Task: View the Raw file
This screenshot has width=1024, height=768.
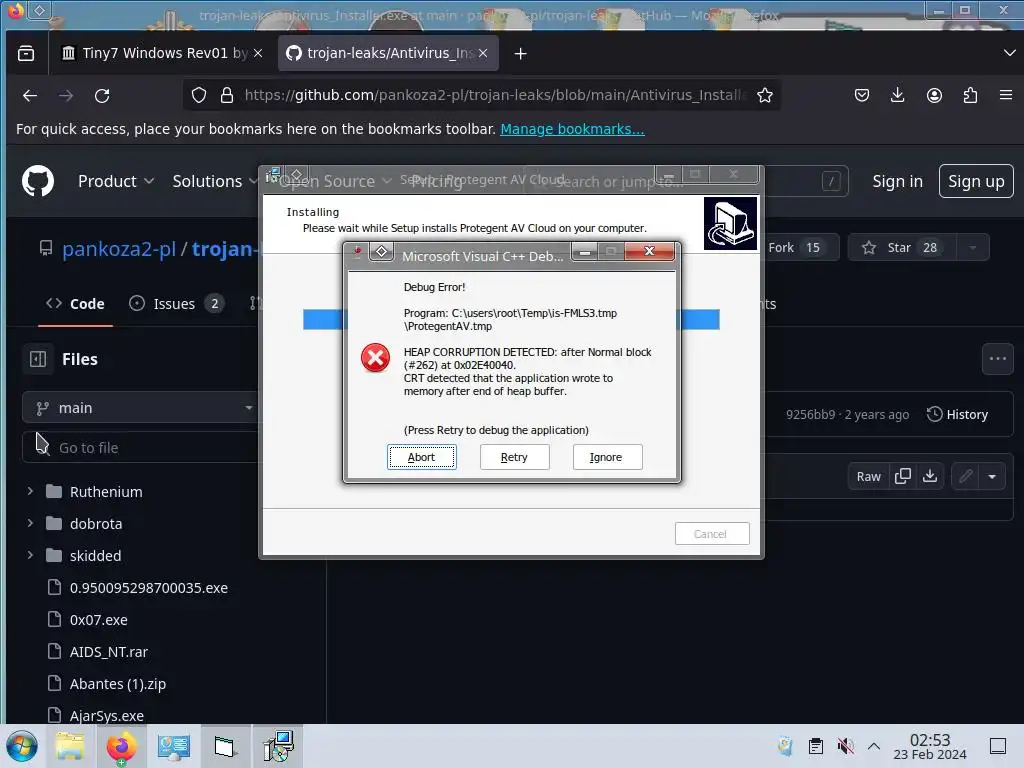Action: point(868,477)
